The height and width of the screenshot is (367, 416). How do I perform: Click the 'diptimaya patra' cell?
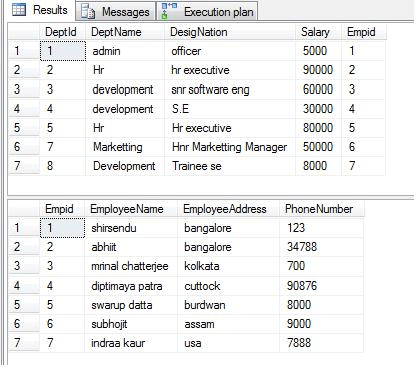tap(131, 286)
